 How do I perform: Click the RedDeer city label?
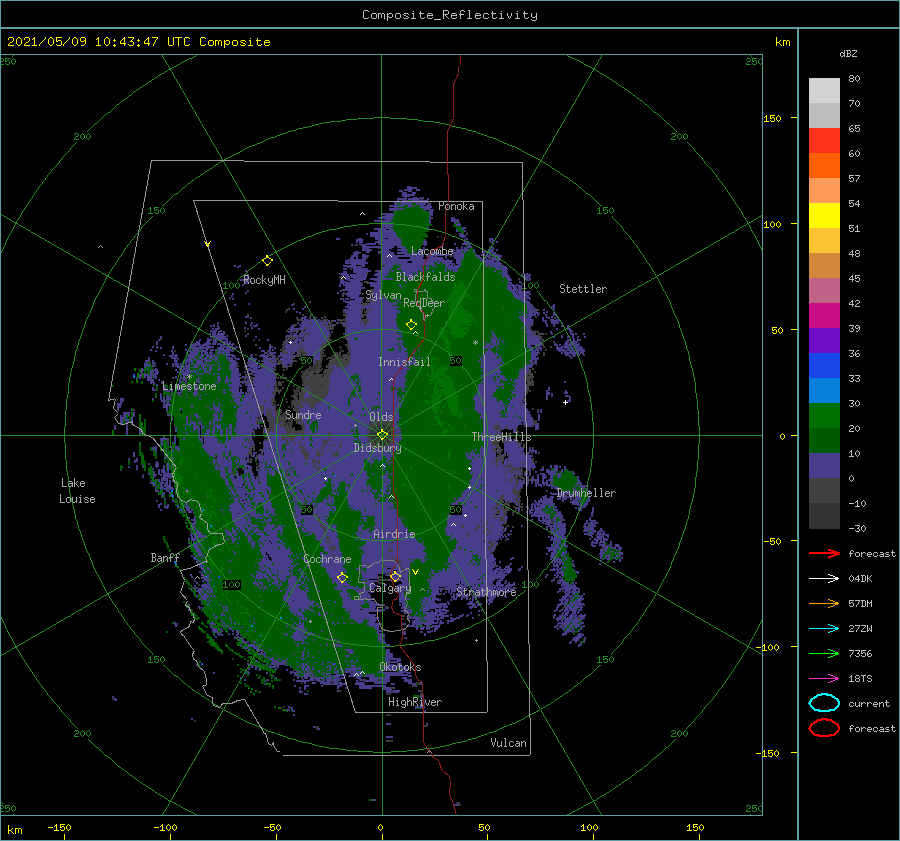[x=424, y=303]
